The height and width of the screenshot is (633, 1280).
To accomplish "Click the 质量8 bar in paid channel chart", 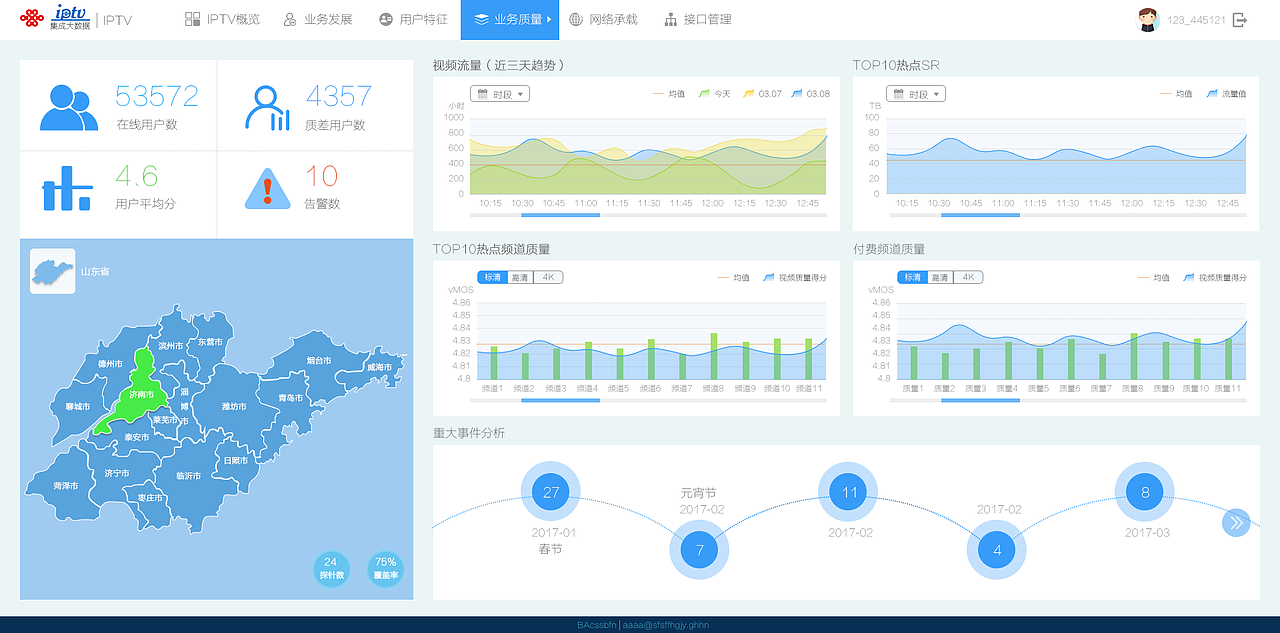I will point(1134,357).
